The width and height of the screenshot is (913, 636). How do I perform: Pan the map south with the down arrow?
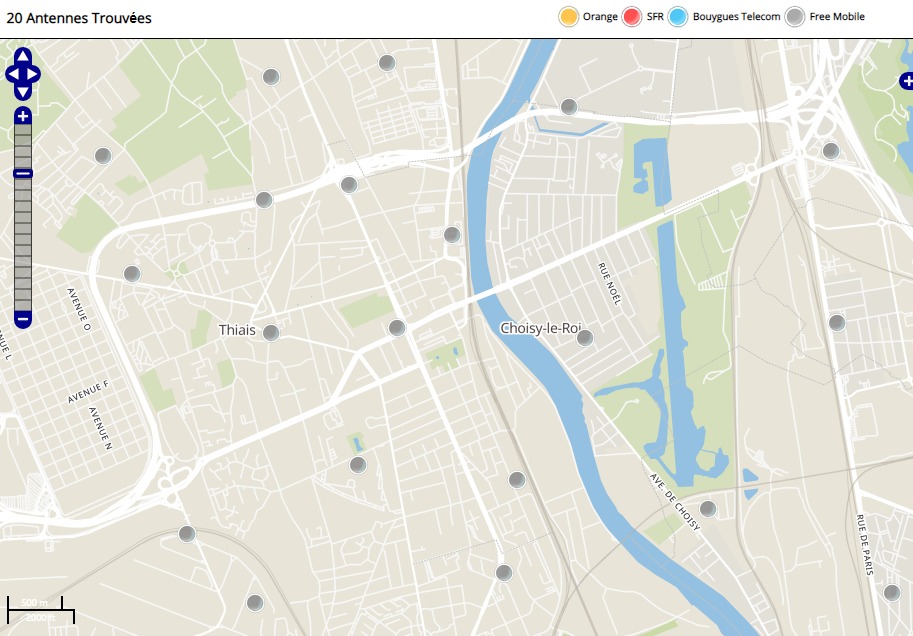pyautogui.click(x=23, y=92)
